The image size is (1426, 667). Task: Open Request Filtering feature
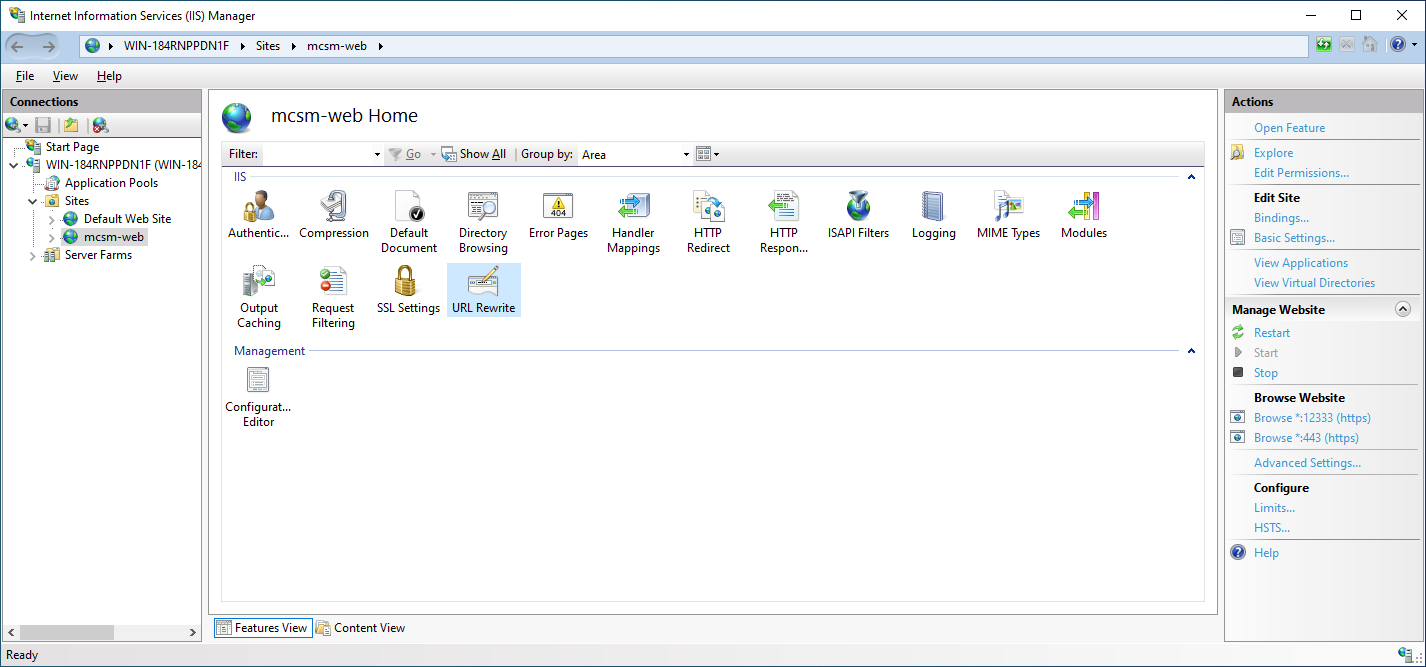333,297
